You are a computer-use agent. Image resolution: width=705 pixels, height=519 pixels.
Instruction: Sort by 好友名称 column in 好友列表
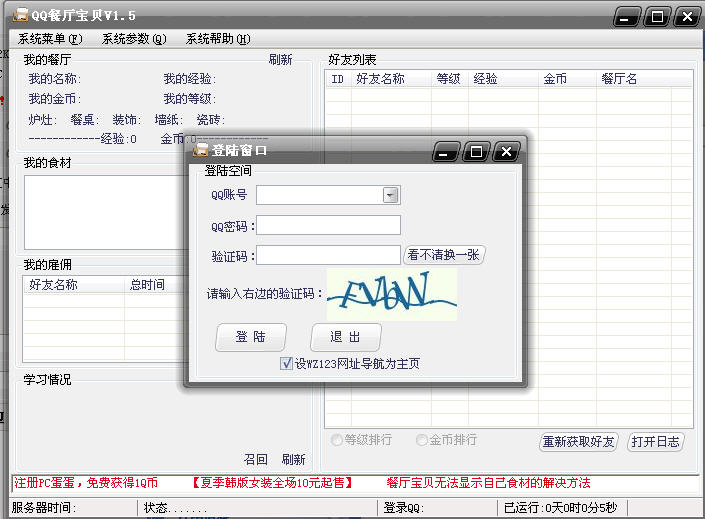coord(391,79)
